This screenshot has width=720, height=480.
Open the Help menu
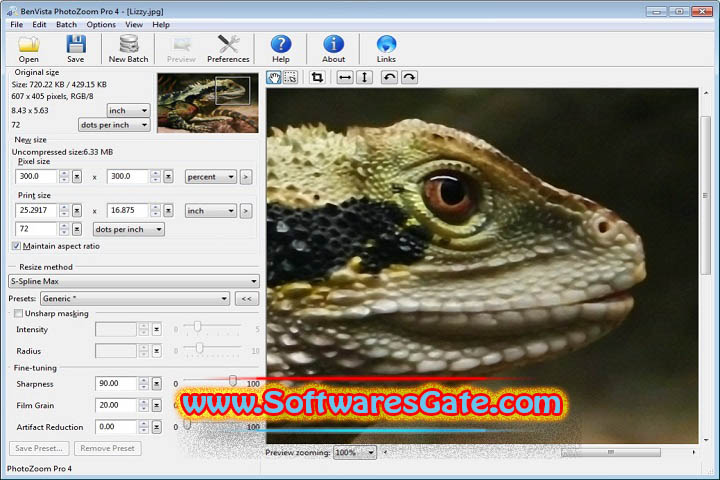161,24
